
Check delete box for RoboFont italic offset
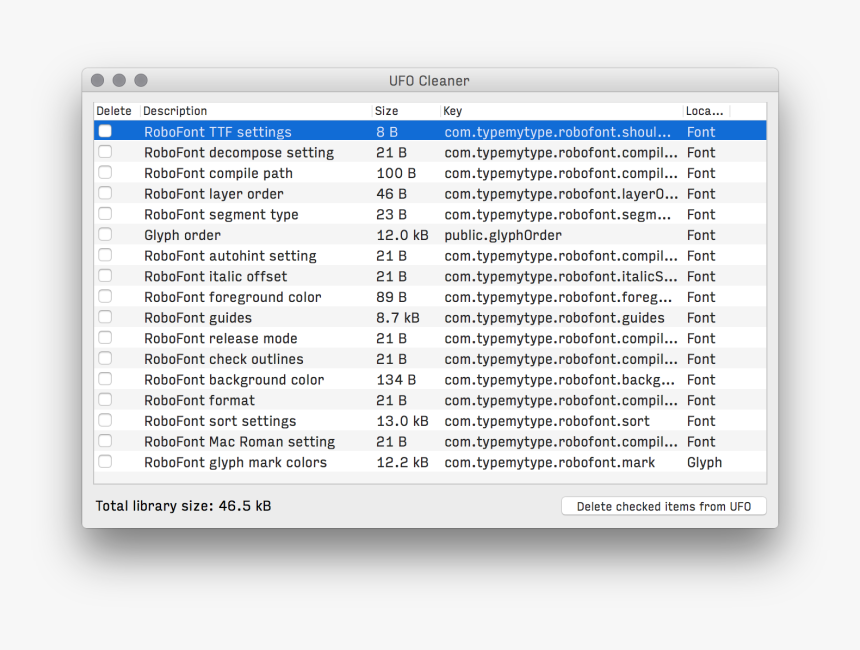click(105, 276)
